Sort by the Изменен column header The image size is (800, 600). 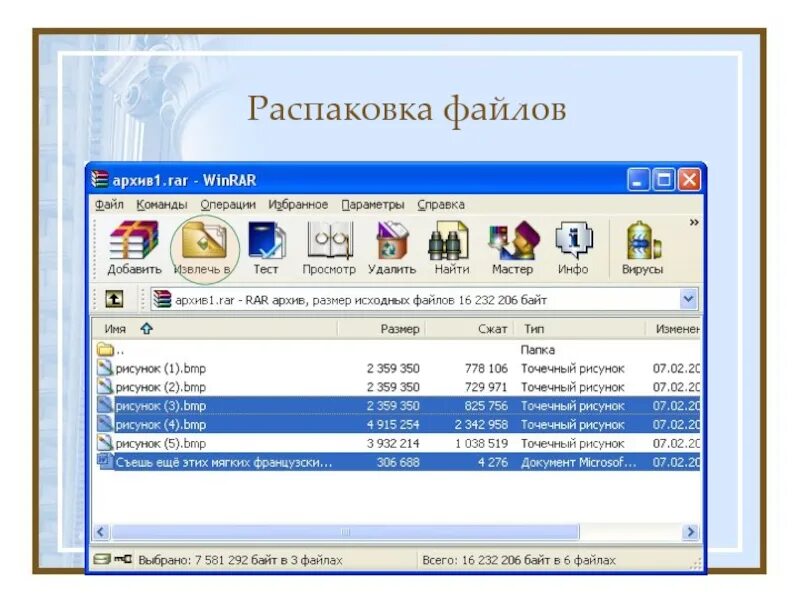[673, 329]
